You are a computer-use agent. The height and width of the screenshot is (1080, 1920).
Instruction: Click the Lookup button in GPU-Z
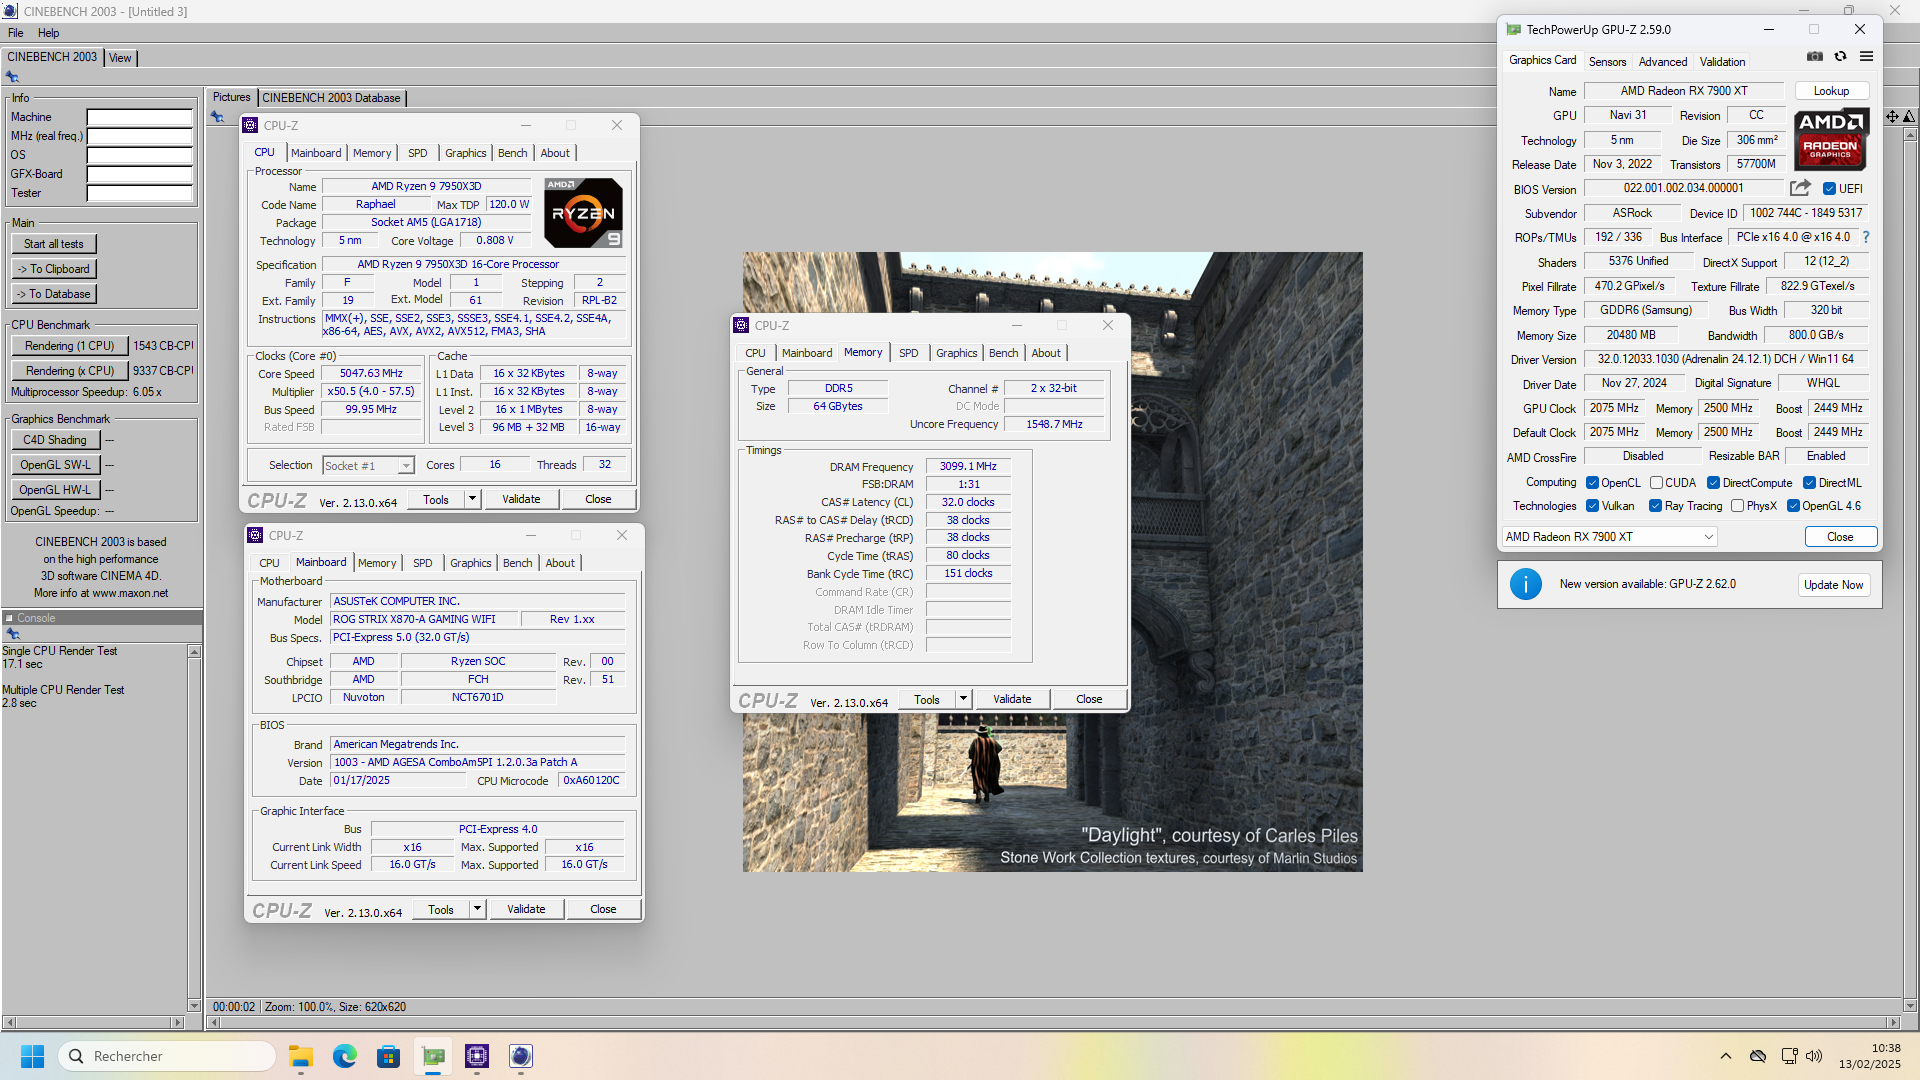click(1831, 91)
